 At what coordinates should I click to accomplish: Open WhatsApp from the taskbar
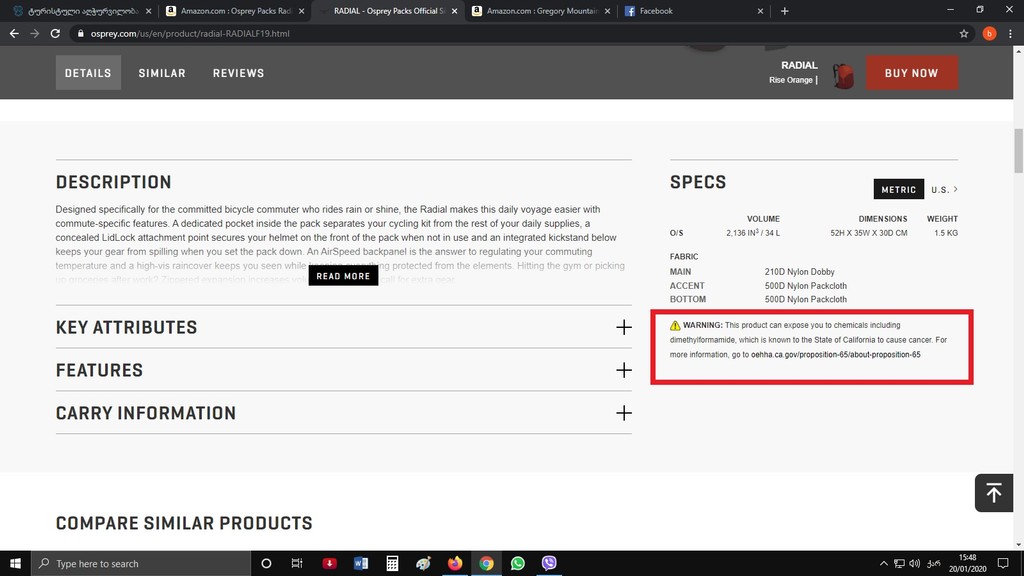pos(517,563)
